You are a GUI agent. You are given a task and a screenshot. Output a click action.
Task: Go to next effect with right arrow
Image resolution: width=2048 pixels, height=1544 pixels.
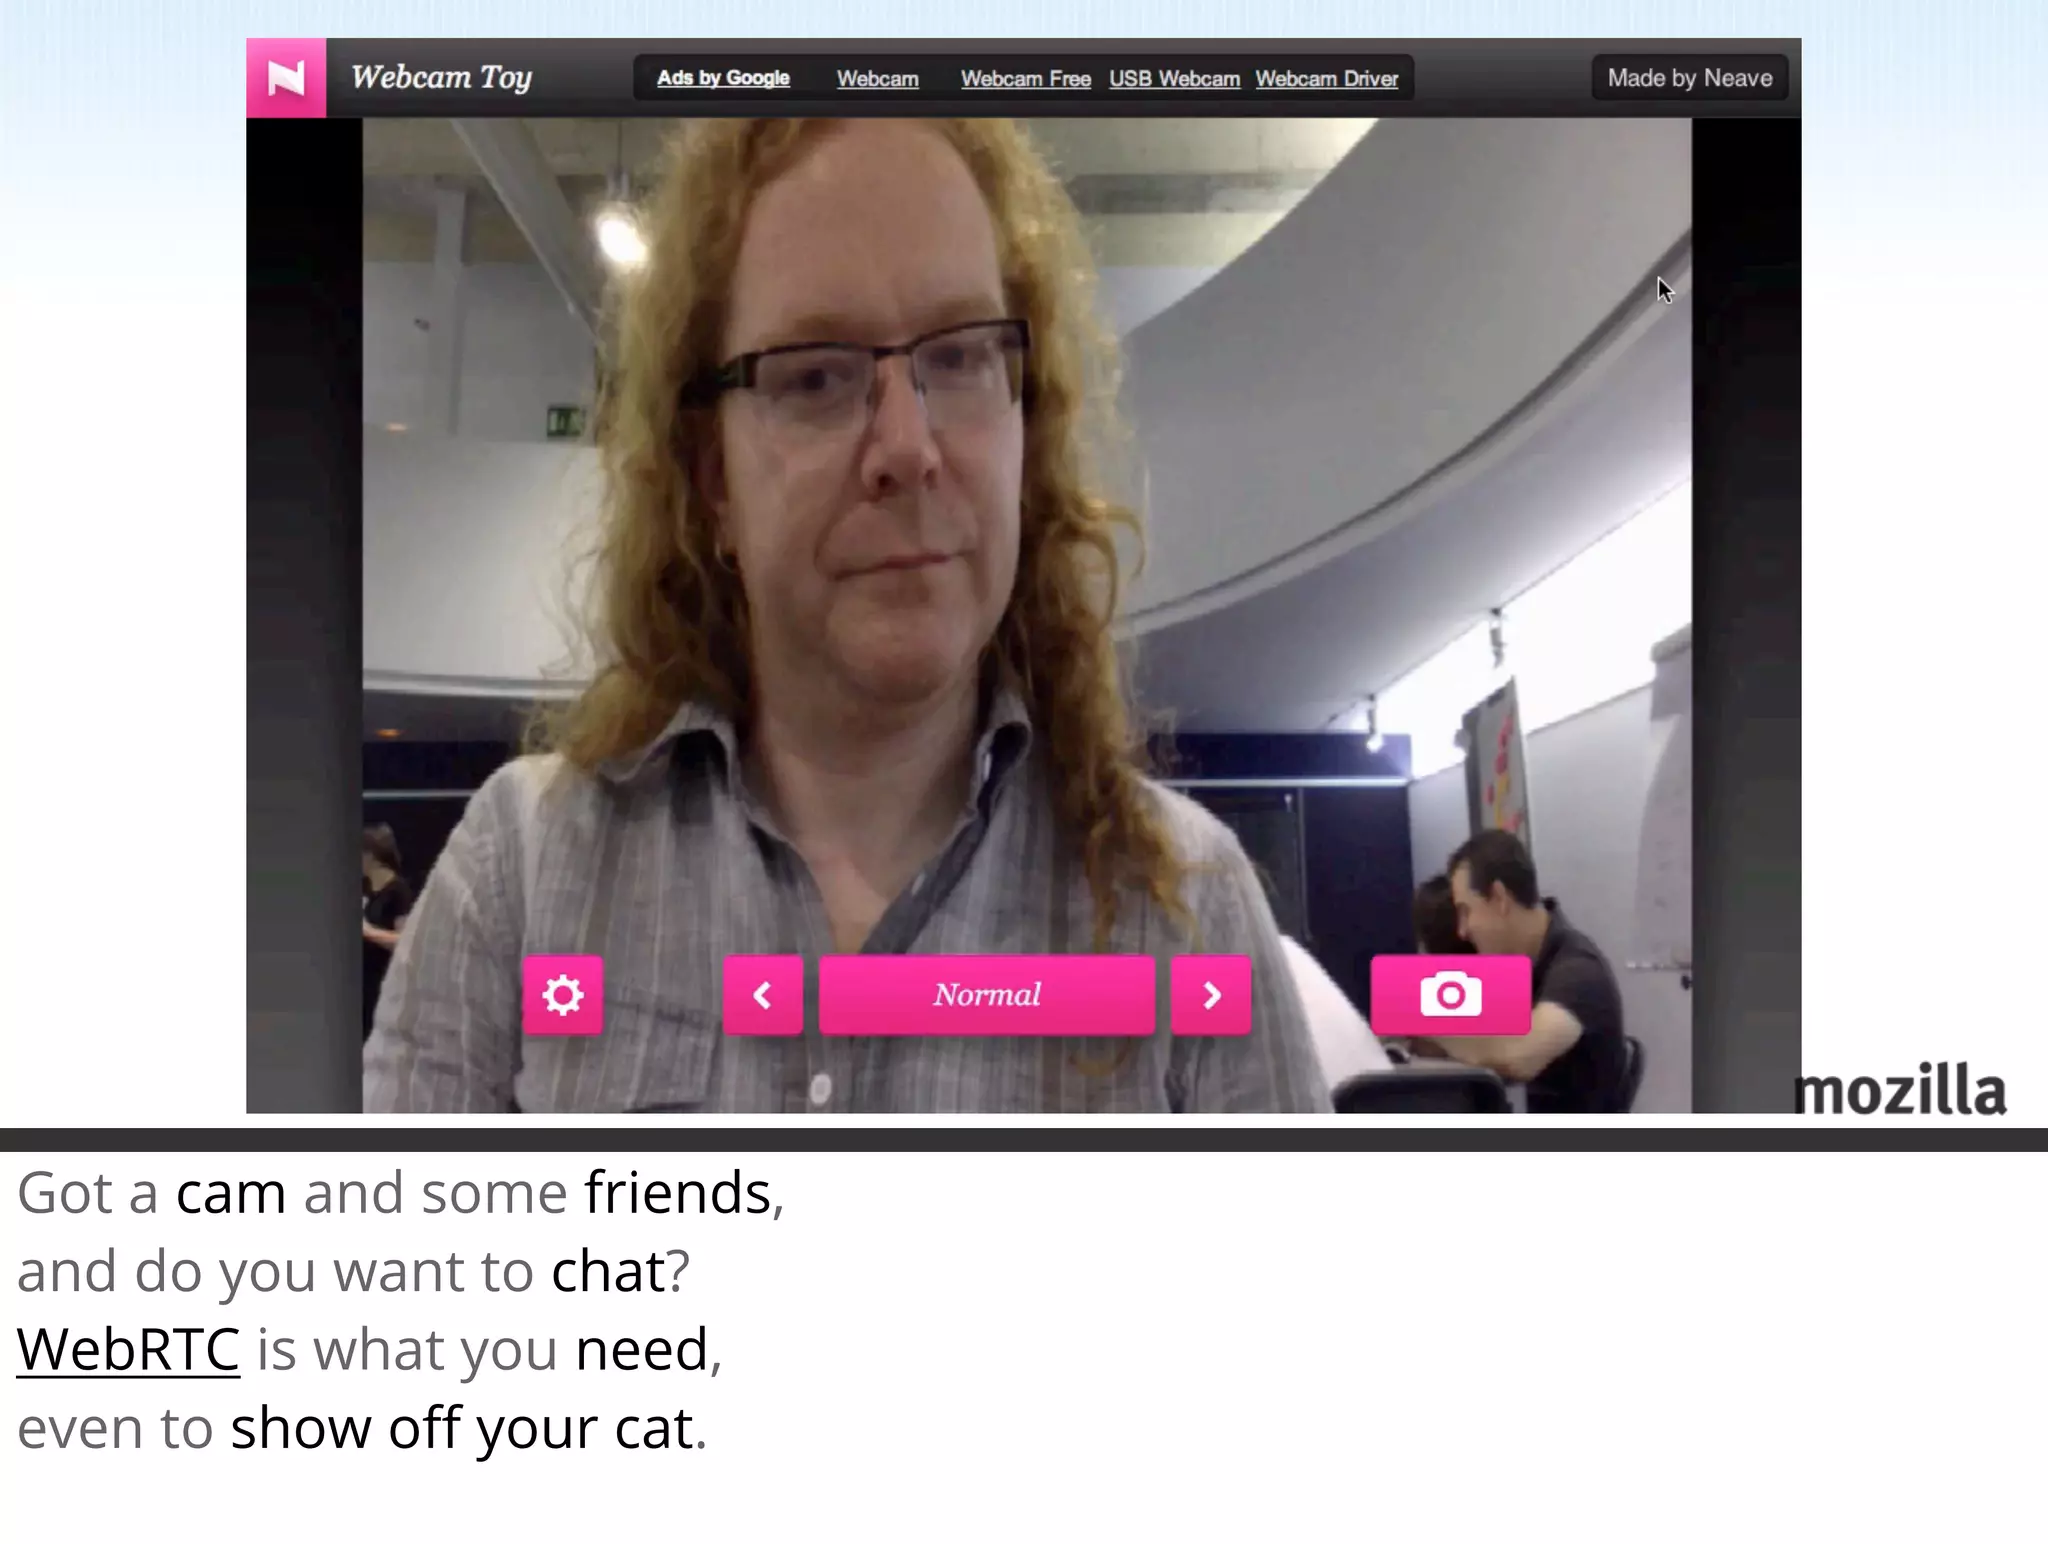1211,995
